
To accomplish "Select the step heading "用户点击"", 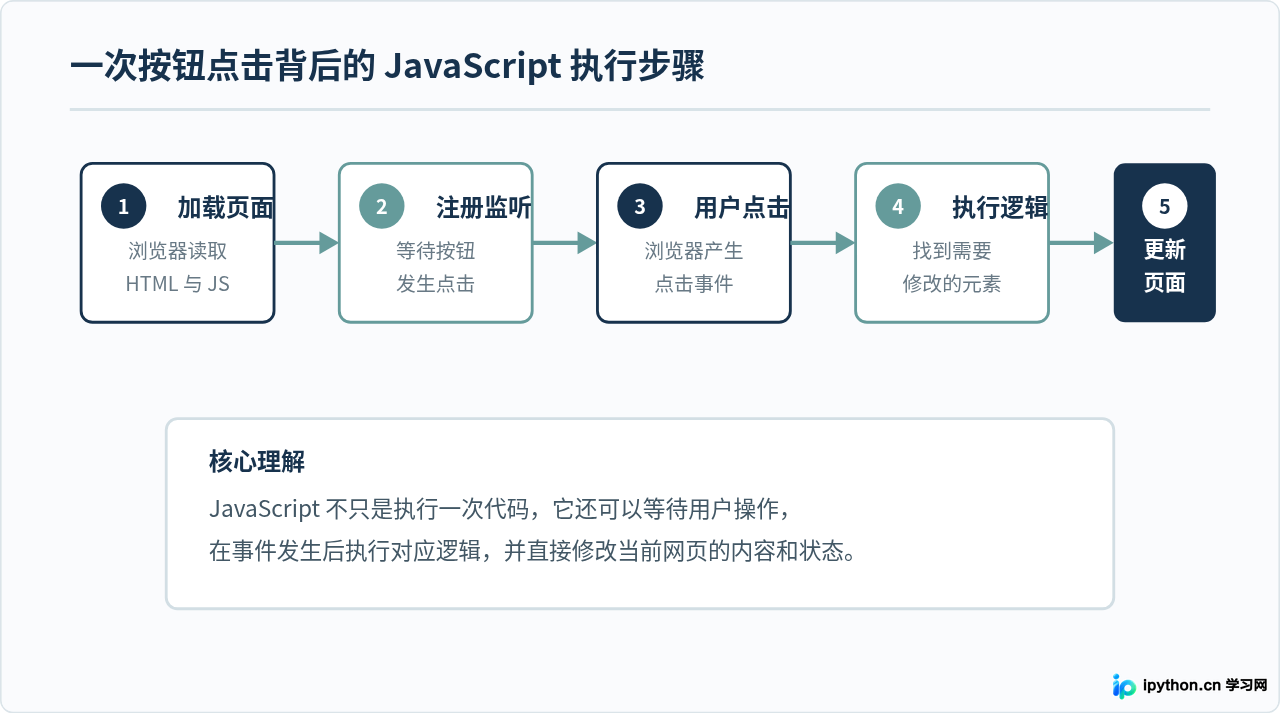I will click(x=742, y=208).
